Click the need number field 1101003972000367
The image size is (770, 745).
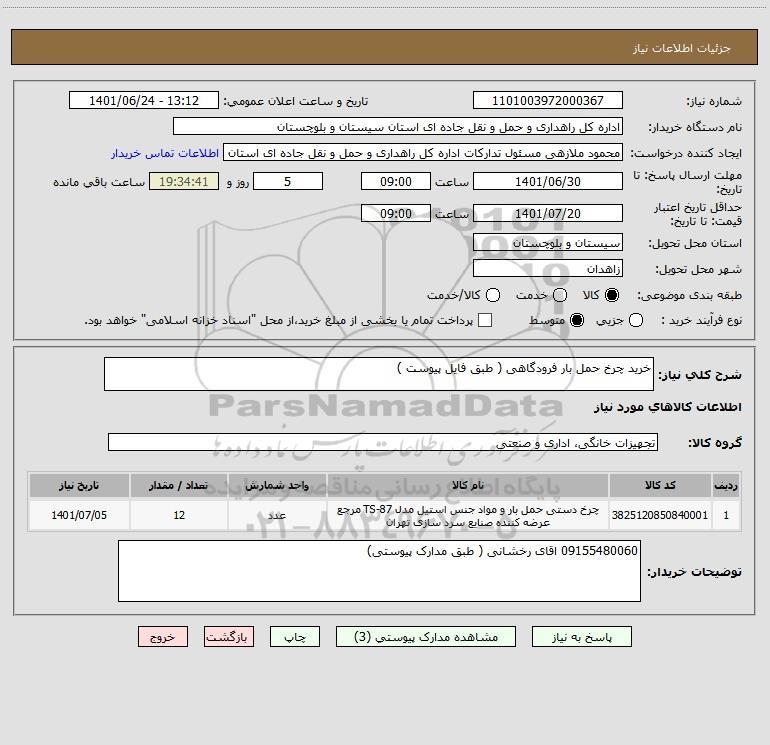pyautogui.click(x=548, y=101)
